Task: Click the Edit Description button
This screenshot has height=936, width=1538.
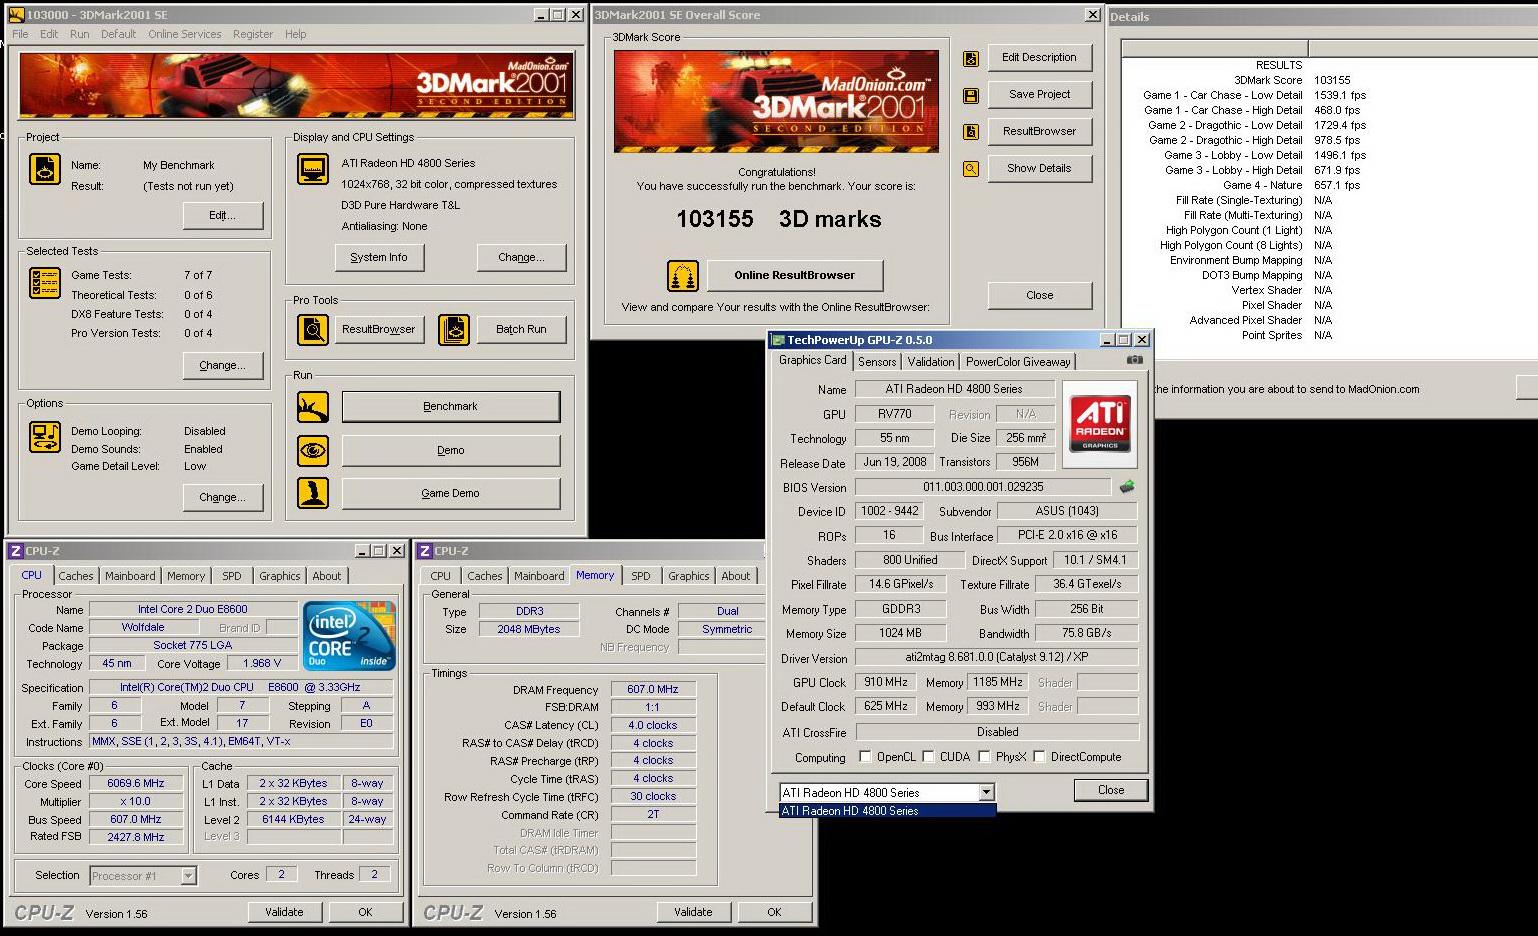Action: click(1040, 57)
